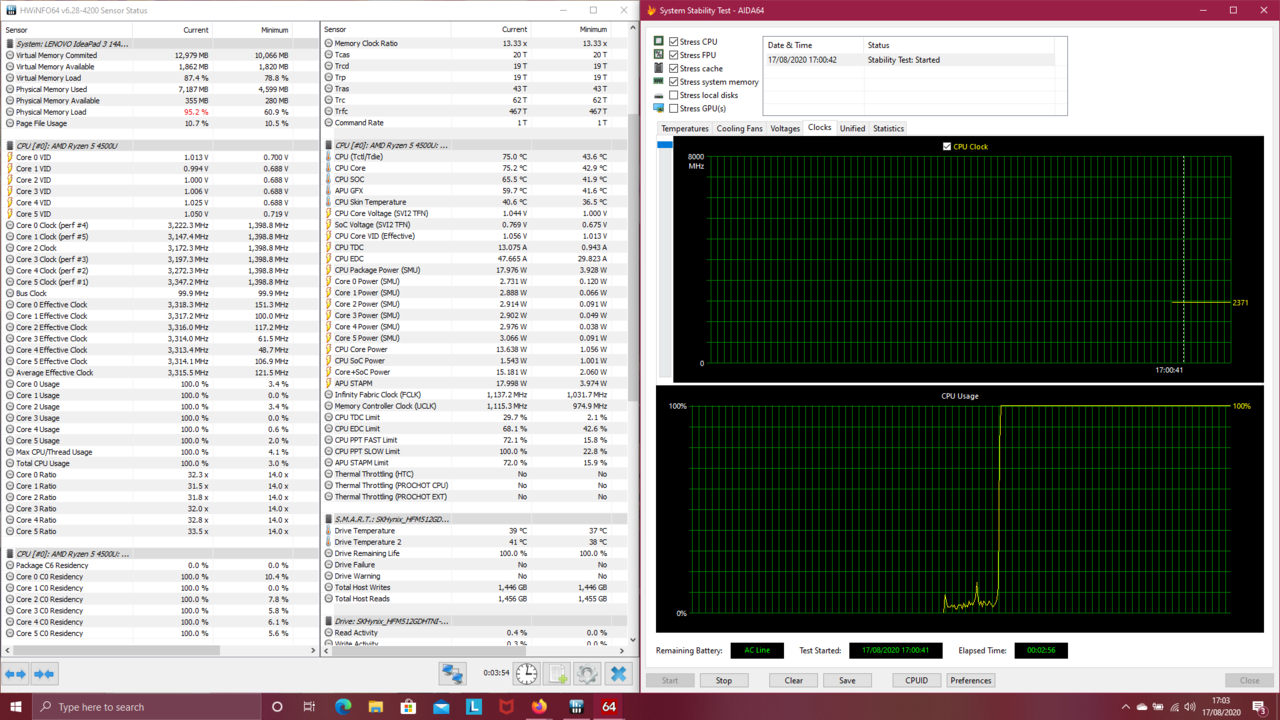Toggle the CPU Clock graph checkbox
Screen dimensions: 1280x720
[x=947, y=146]
